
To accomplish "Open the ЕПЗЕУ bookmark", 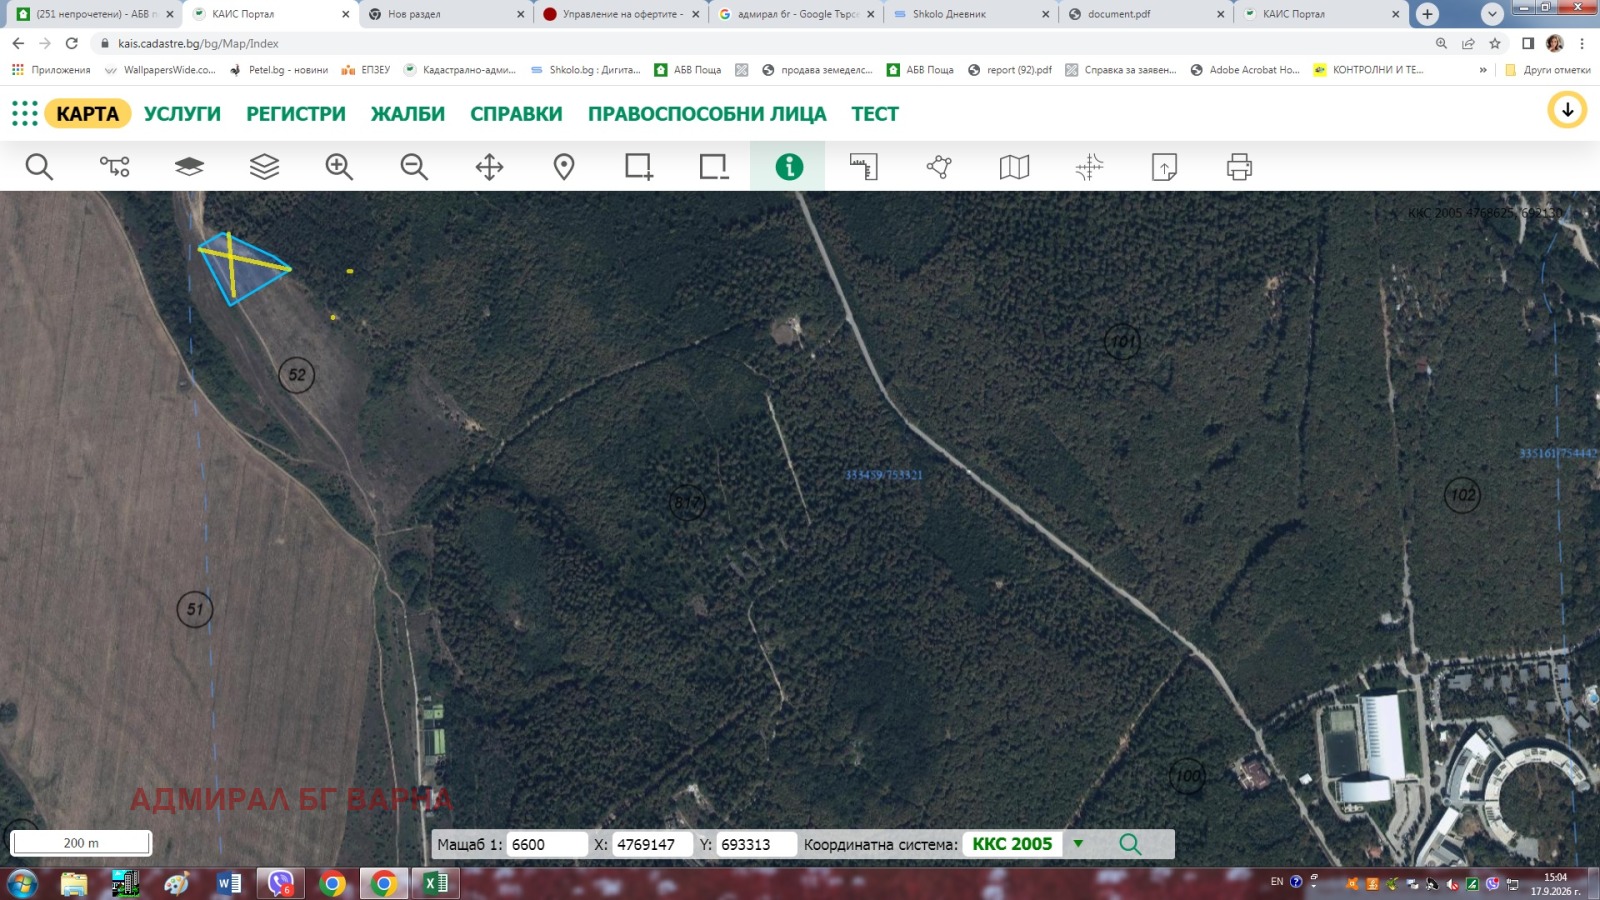I will (366, 70).
